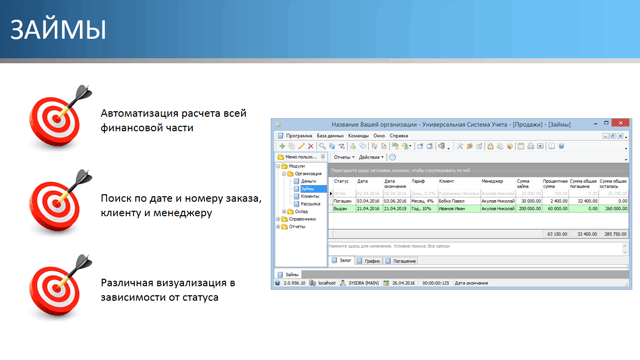Click the pencil Edit record toolbar icon
Screen dimensions: 640x360
(x=301, y=146)
